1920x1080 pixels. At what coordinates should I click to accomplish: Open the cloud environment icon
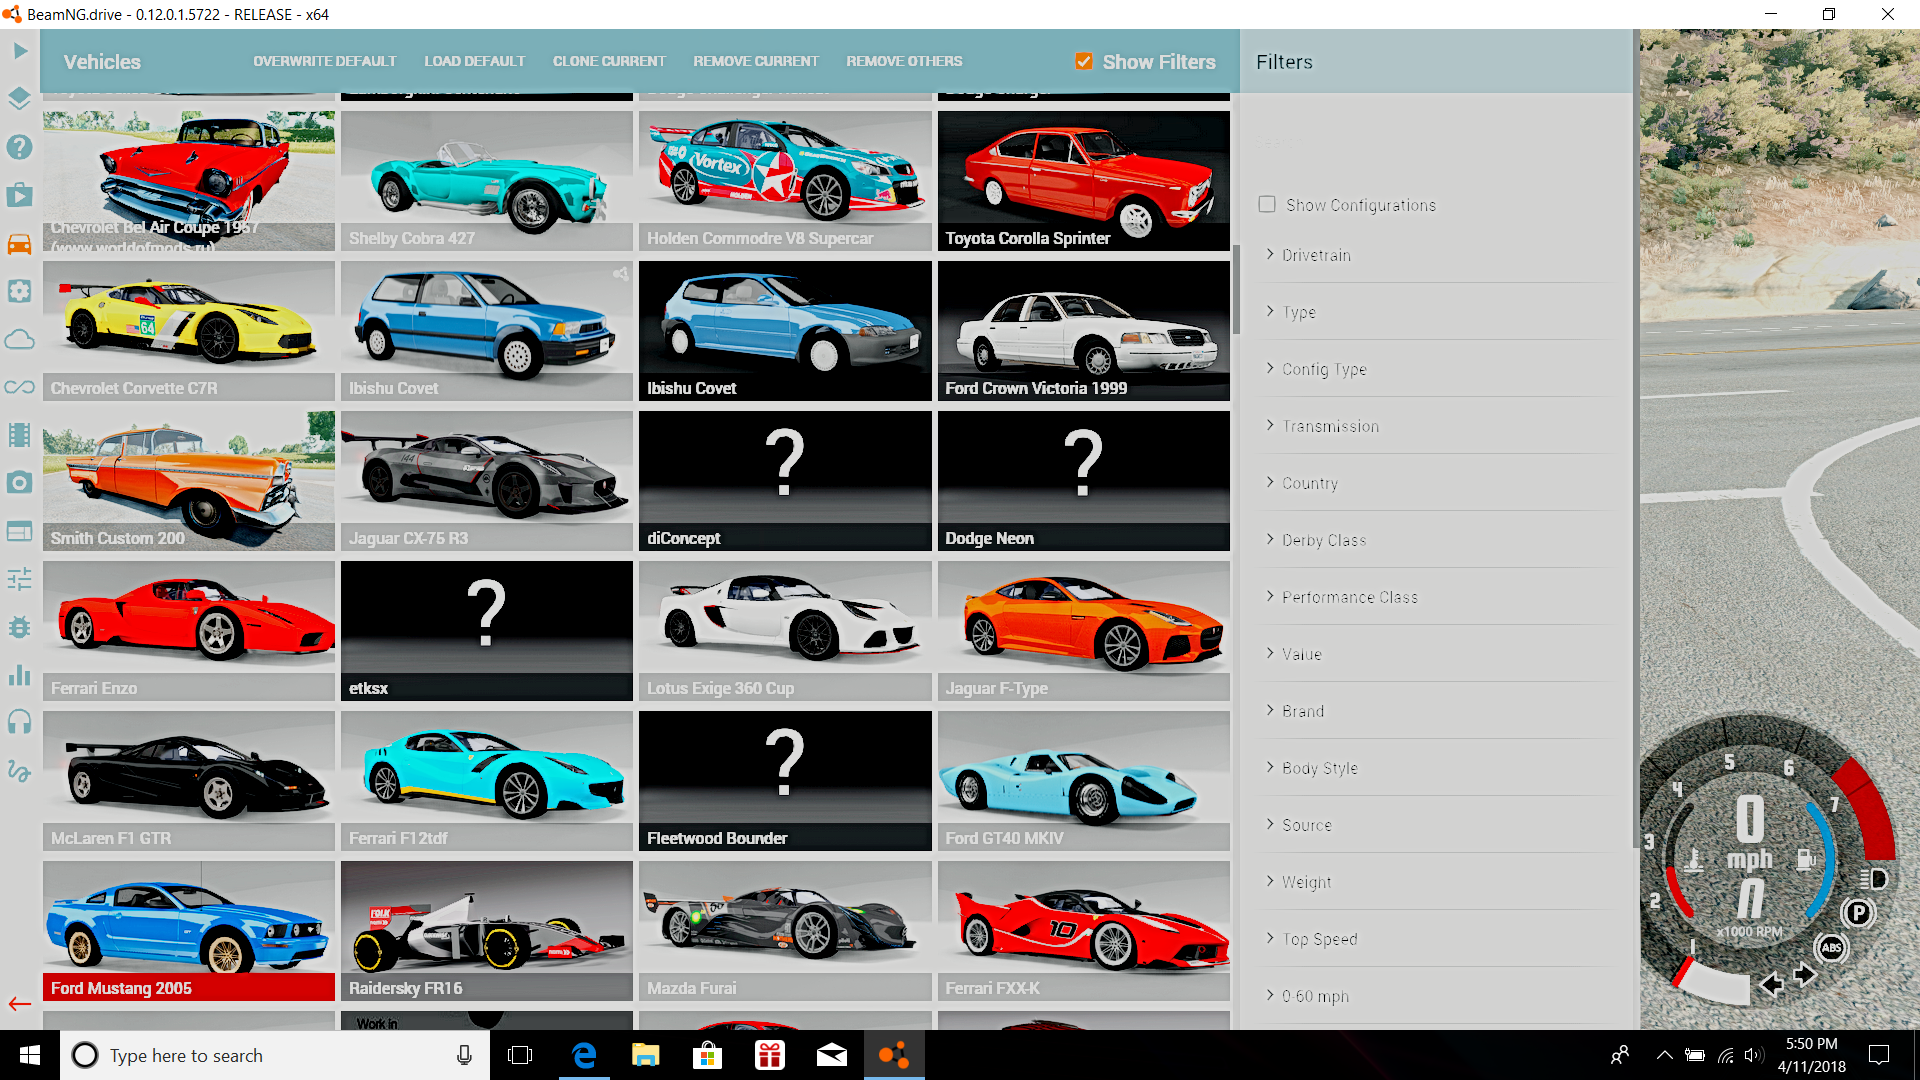click(20, 339)
